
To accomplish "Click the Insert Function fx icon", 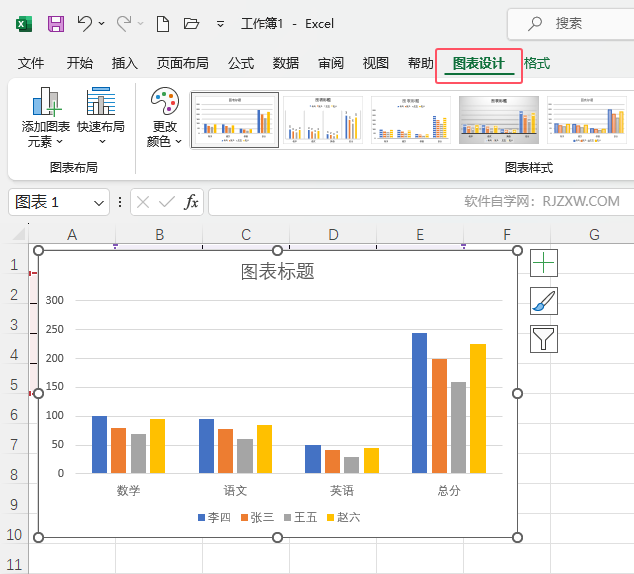I will click(x=191, y=202).
